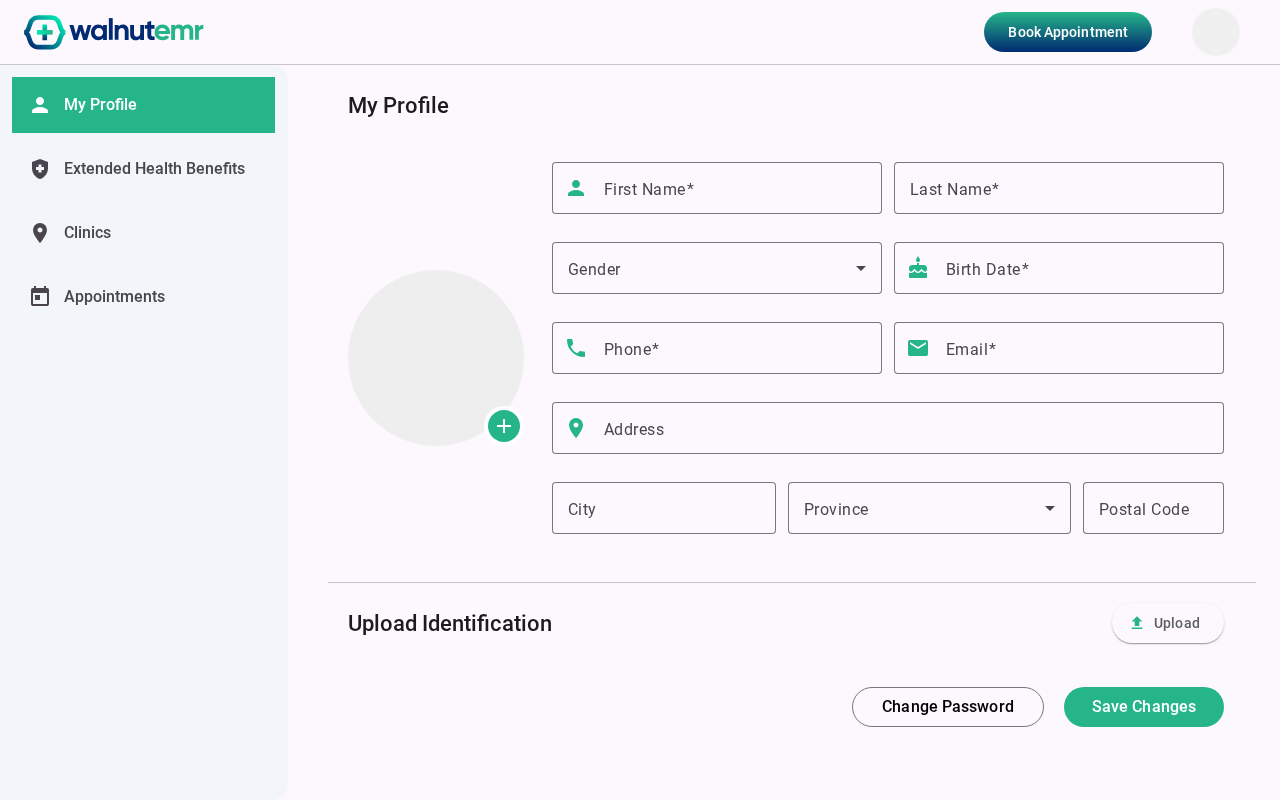
Task: Focus the Postal Code field
Action: [x=1153, y=508]
